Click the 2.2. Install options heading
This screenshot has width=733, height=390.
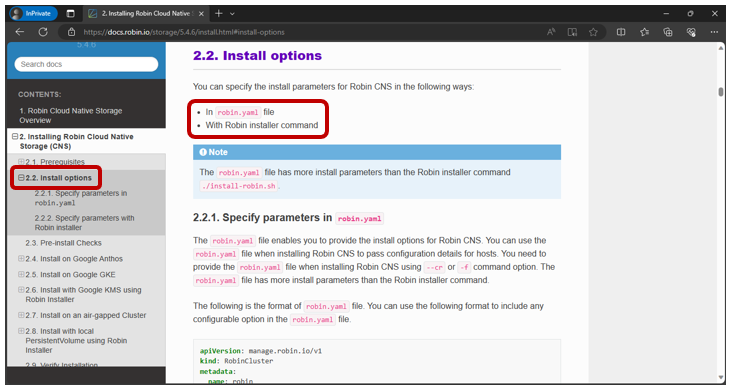(258, 56)
